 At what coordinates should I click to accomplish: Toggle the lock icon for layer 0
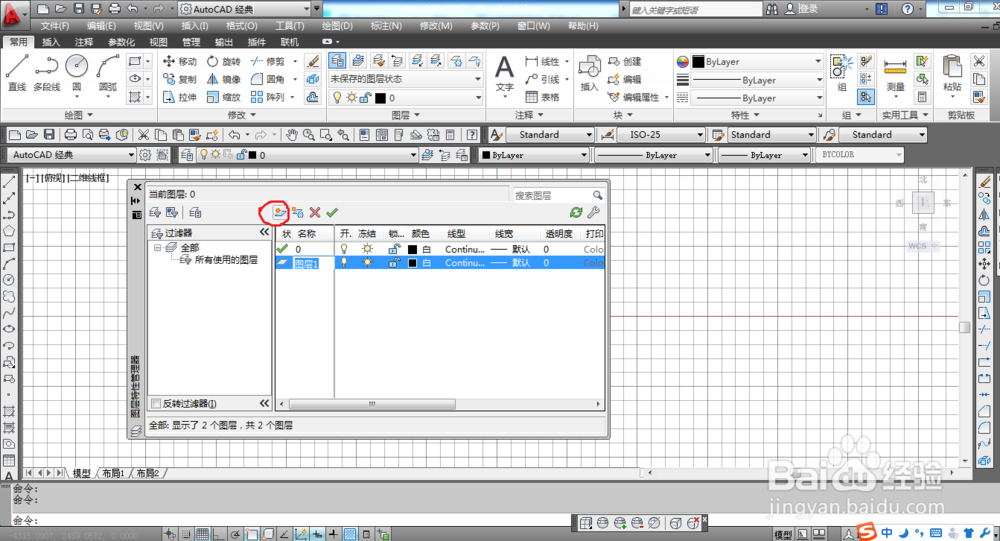394,249
